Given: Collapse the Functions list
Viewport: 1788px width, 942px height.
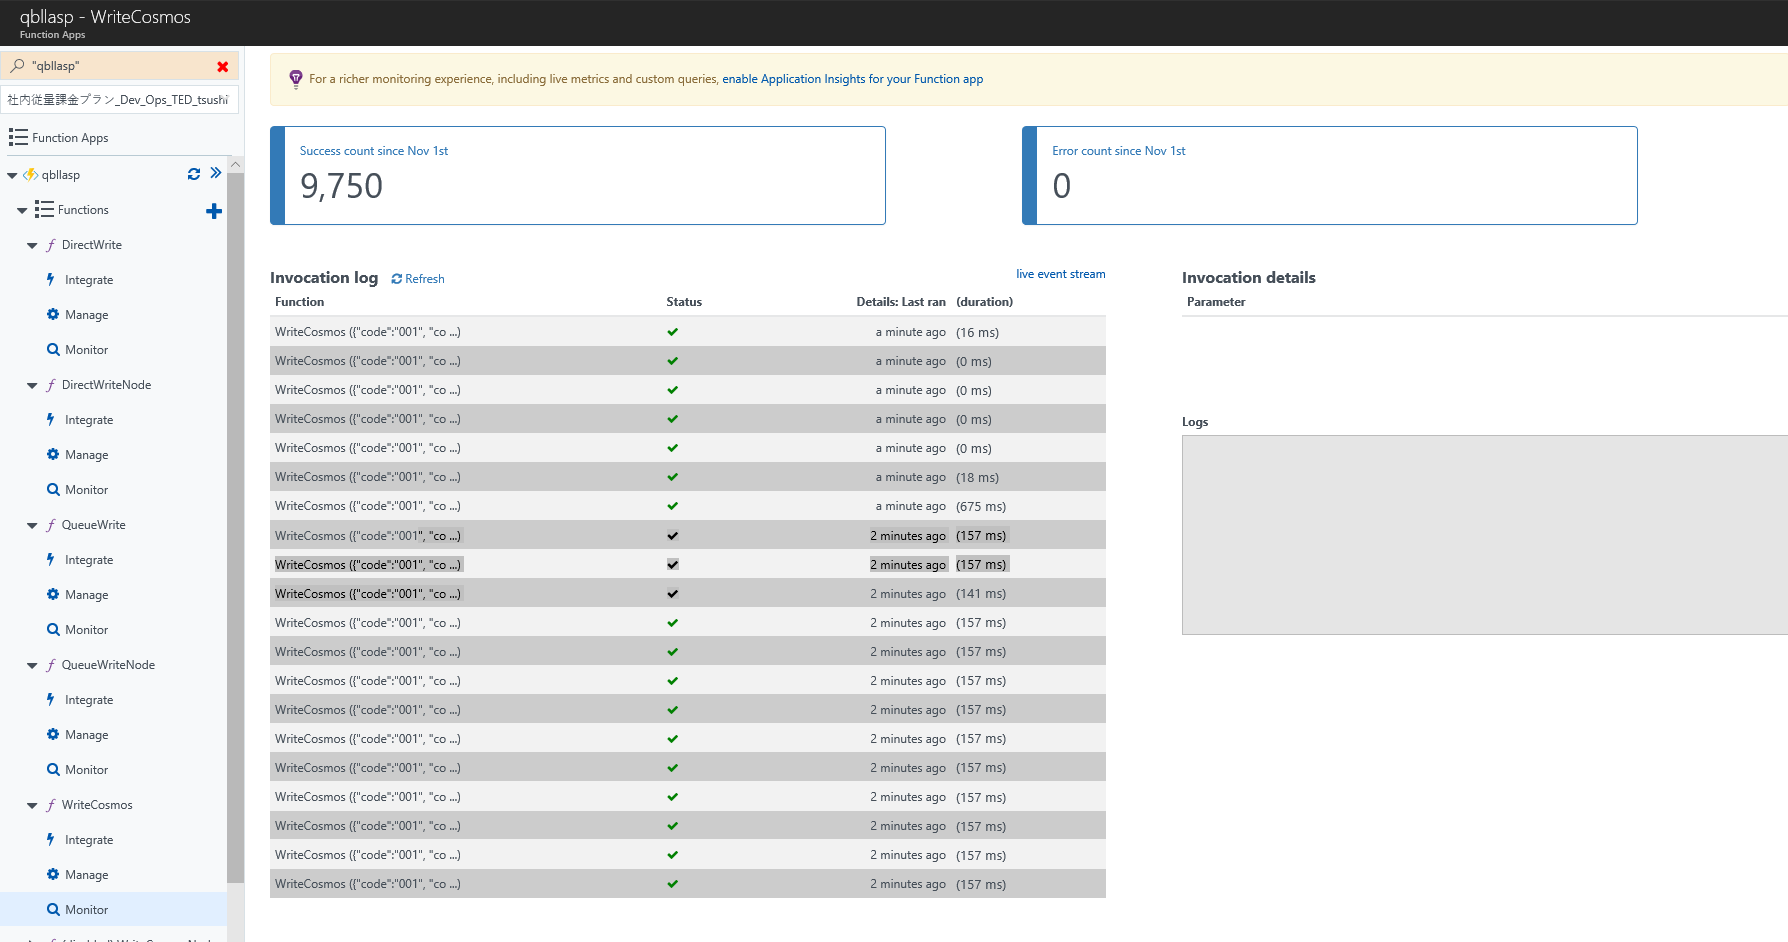Looking at the screenshot, I should click(22, 210).
